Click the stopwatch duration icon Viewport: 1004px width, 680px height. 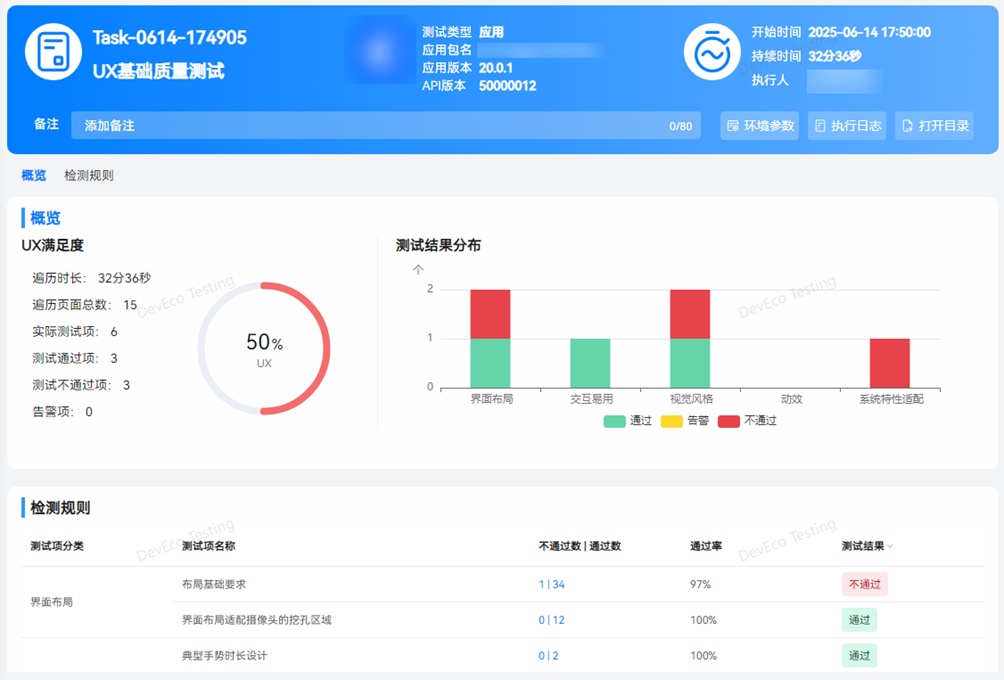pos(712,51)
